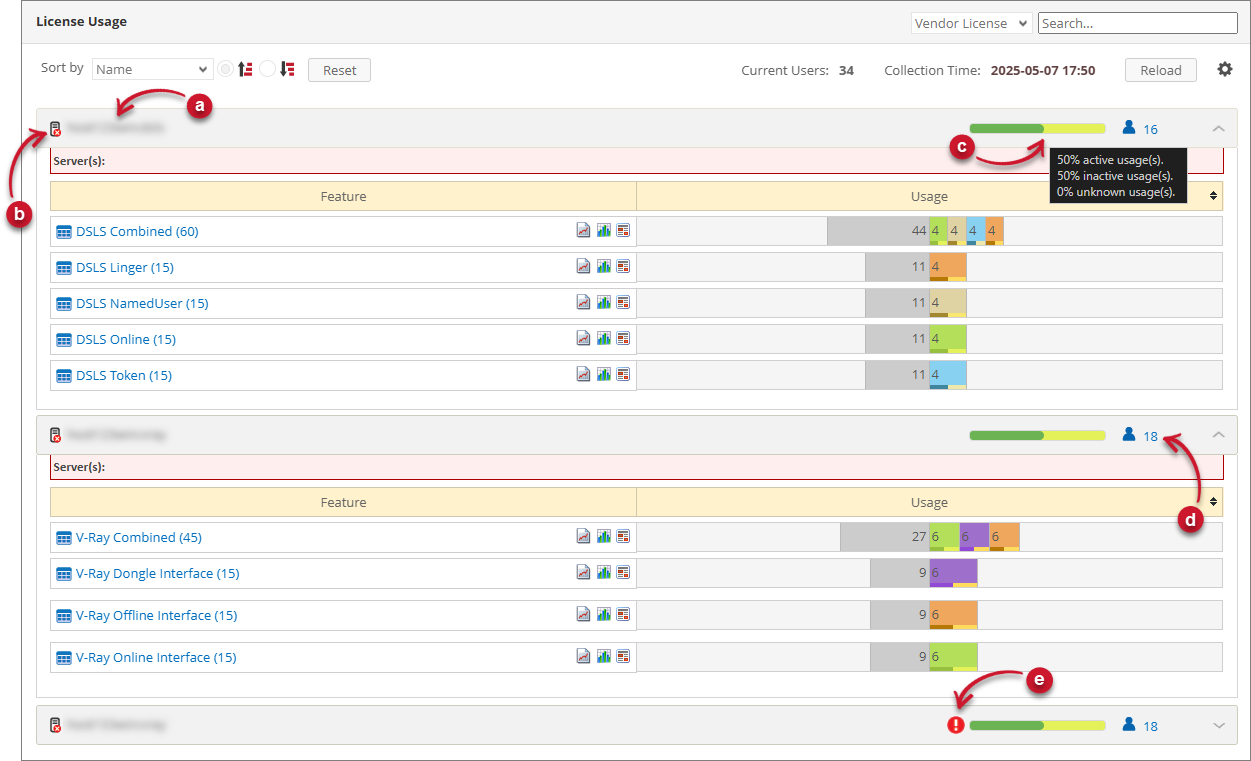Select the descending sort radio button
Viewport: 1251px width, 761px height.
267,70
